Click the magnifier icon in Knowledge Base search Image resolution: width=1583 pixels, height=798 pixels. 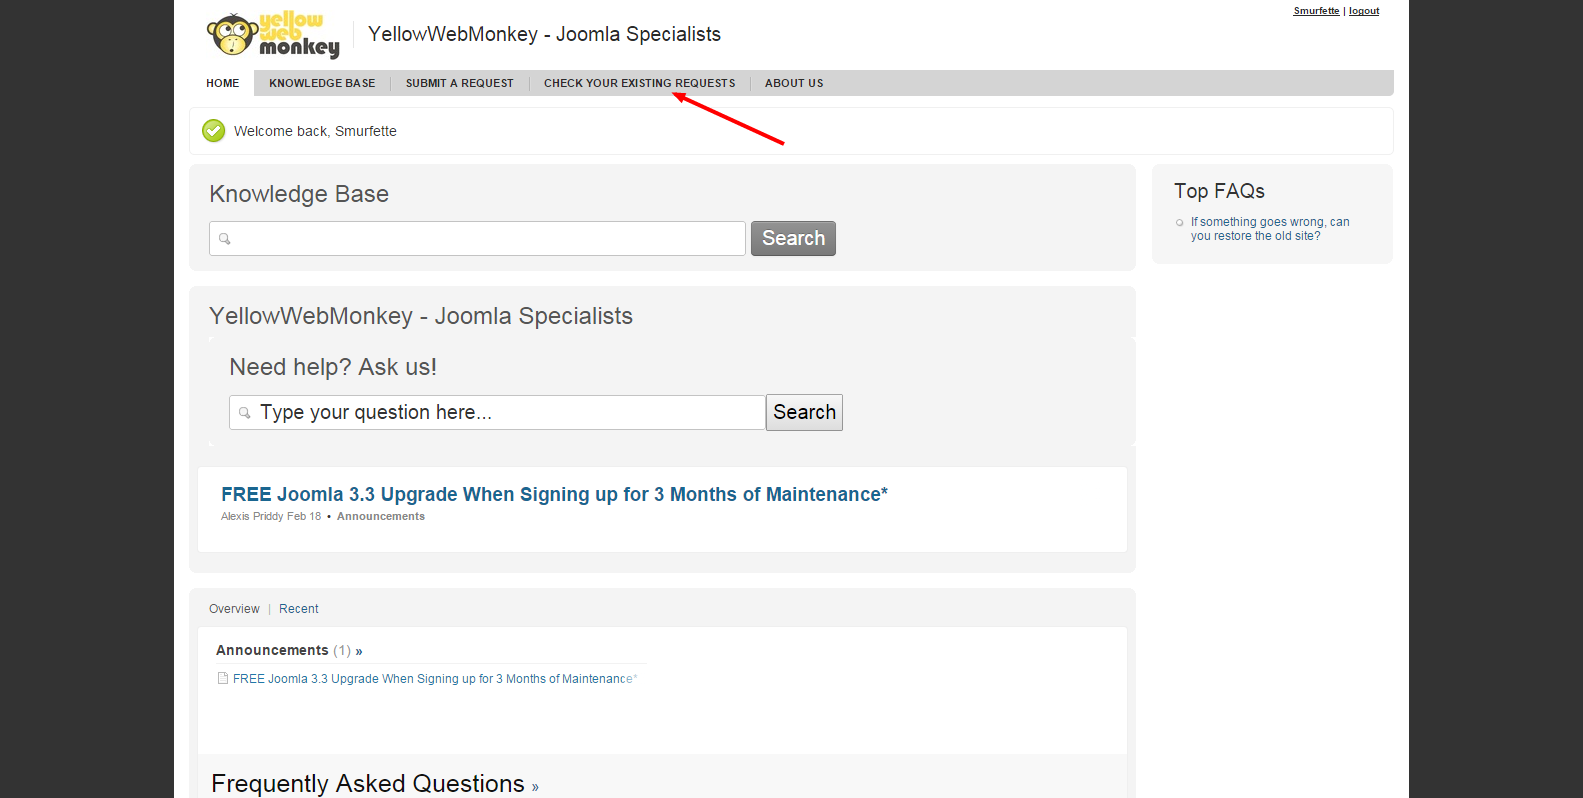tap(225, 239)
